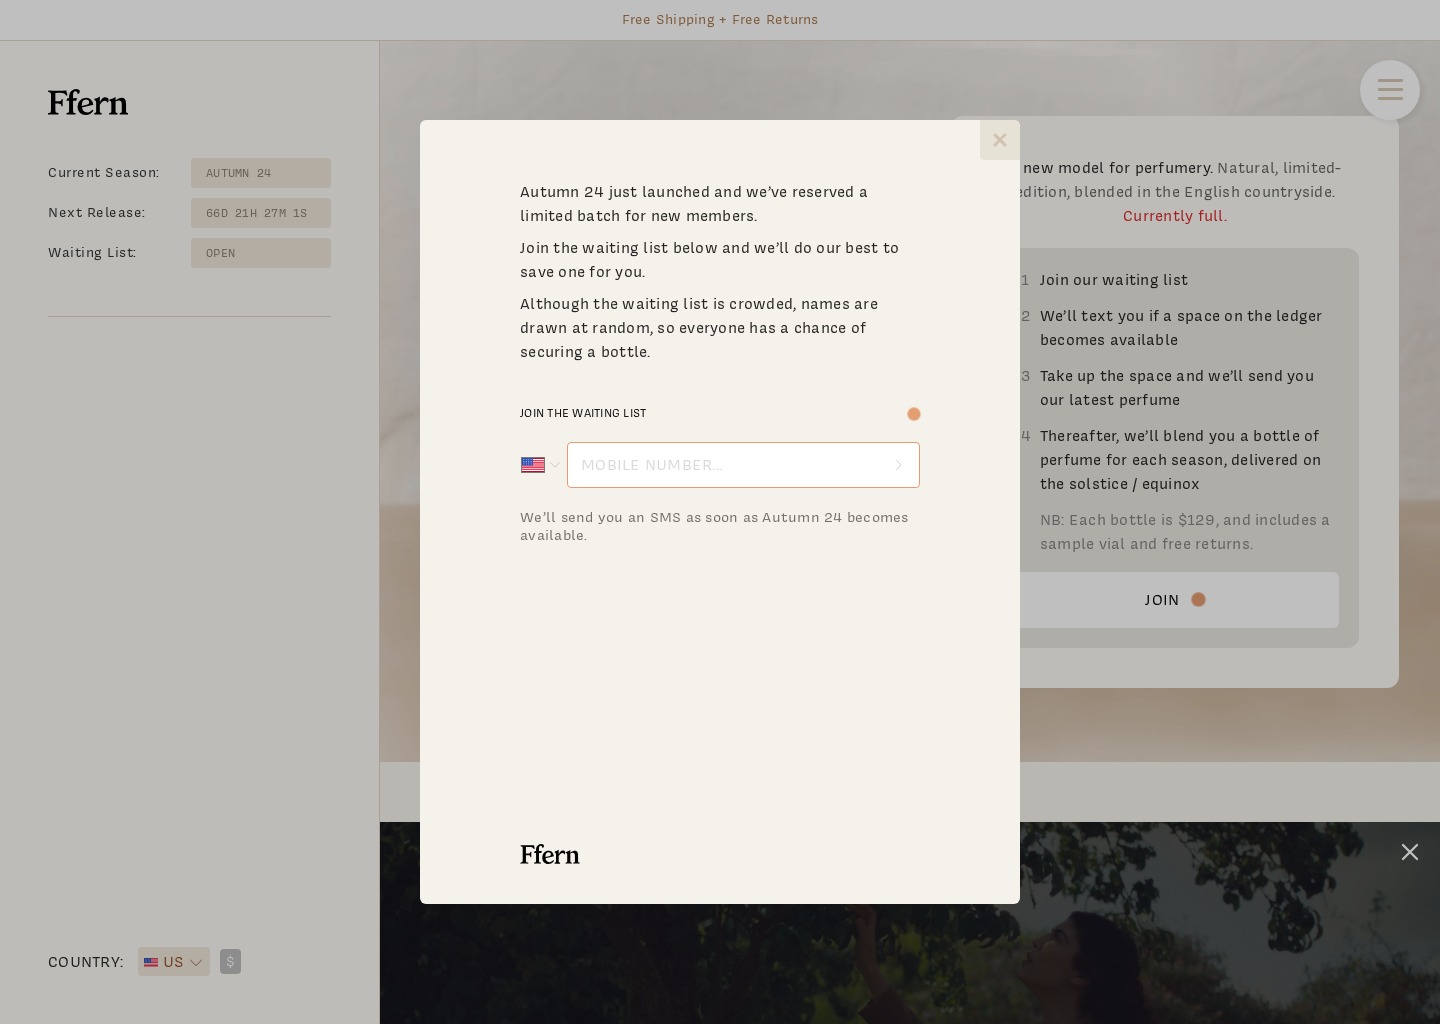Click Free Shipping + Free Returns banner

point(720,20)
